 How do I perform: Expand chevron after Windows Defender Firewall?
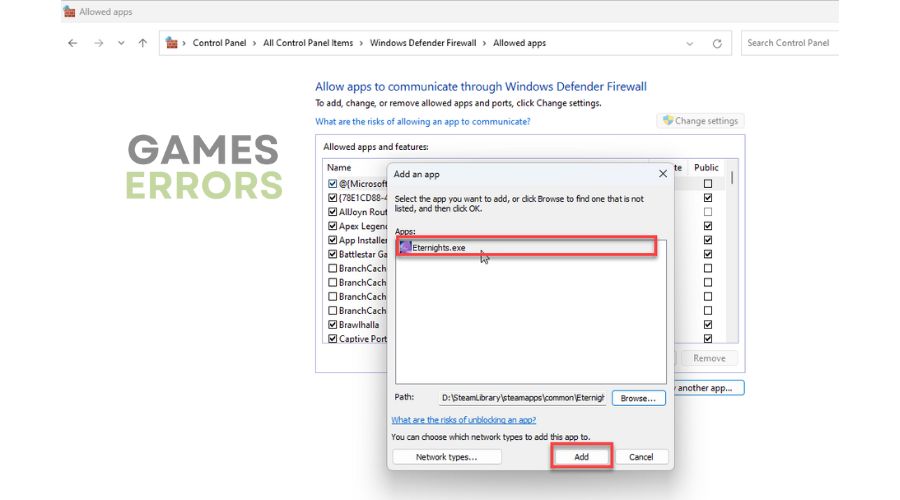484,43
